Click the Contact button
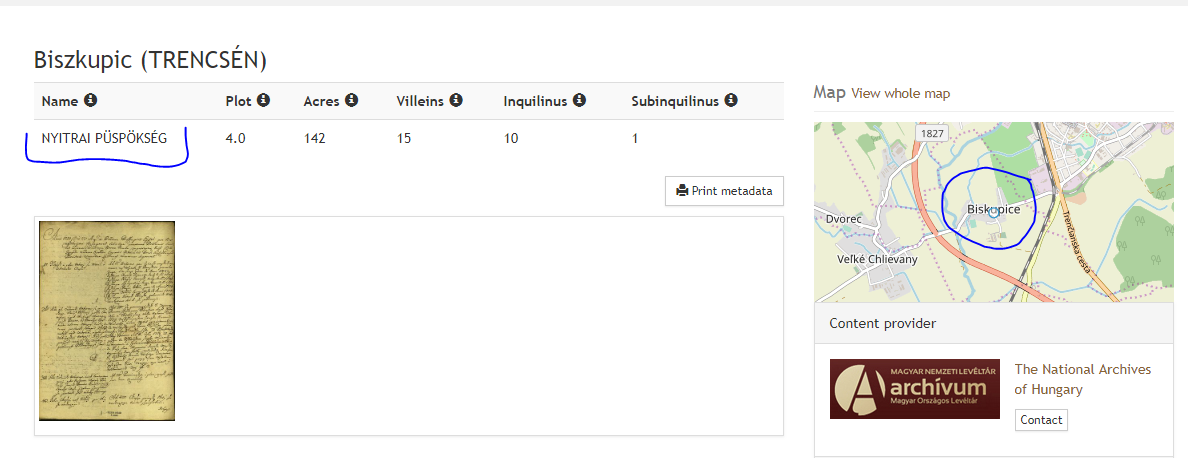 click(1041, 420)
